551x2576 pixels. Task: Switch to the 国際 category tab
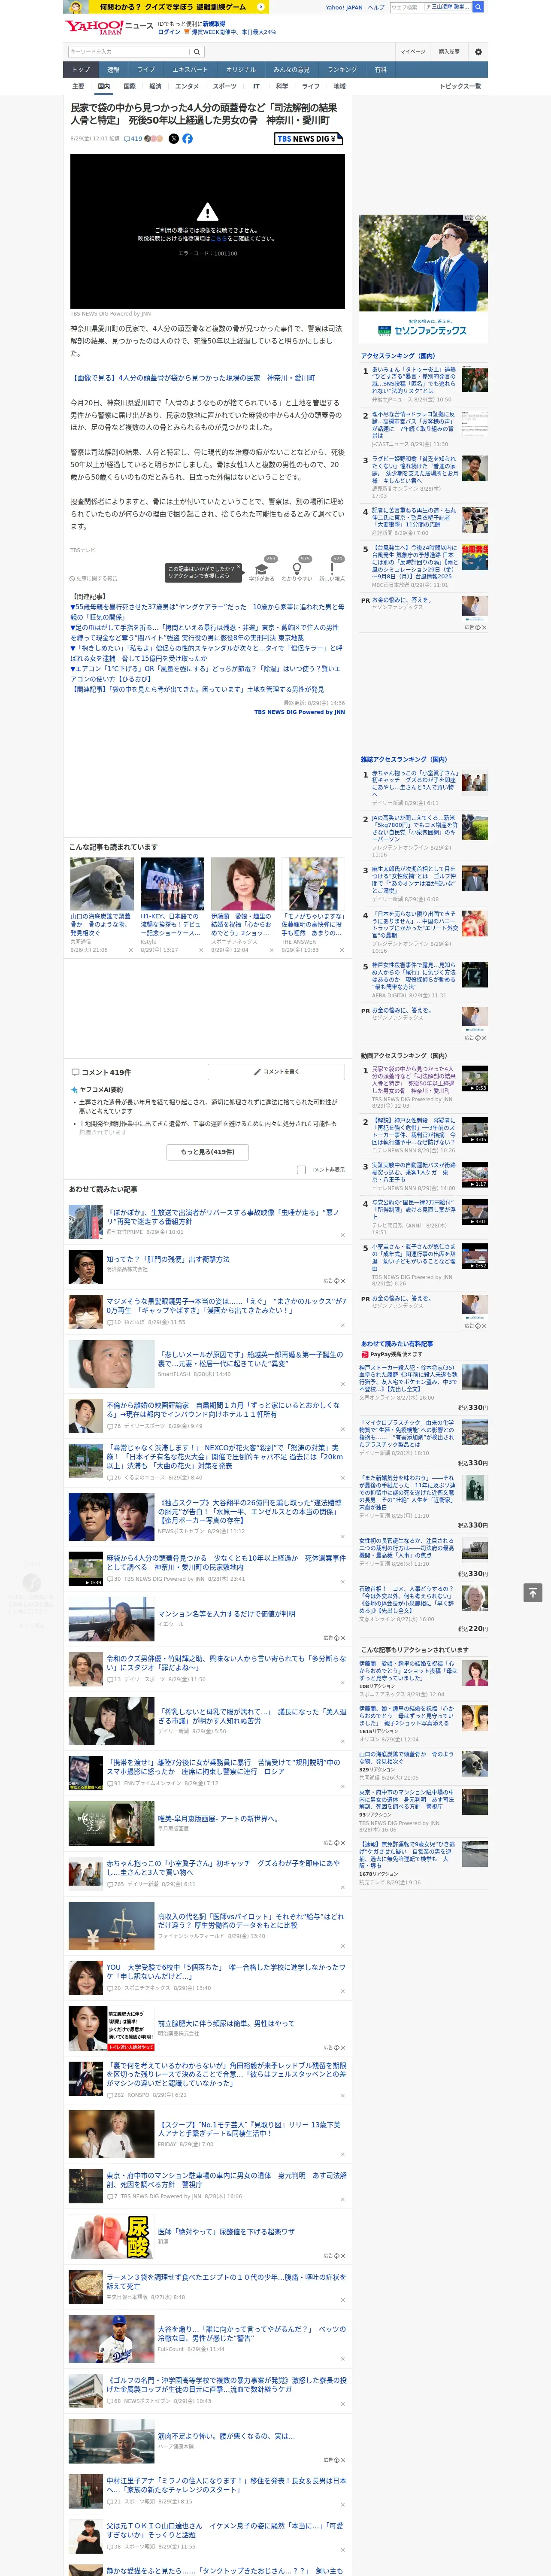pos(129,86)
